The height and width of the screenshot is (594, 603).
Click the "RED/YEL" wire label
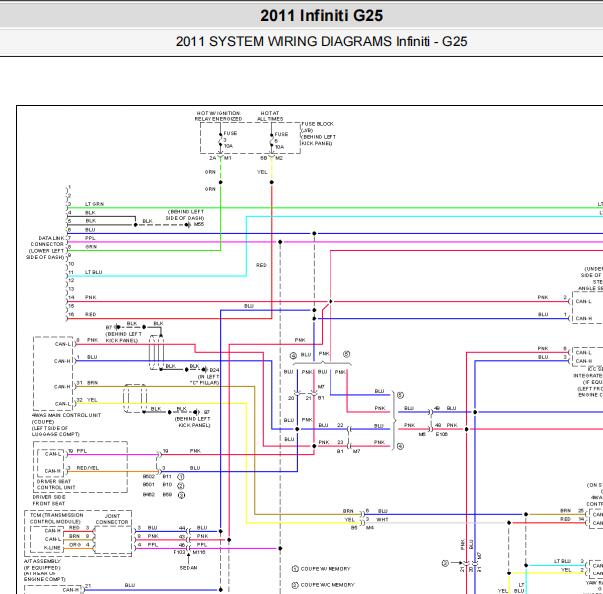coord(87,468)
